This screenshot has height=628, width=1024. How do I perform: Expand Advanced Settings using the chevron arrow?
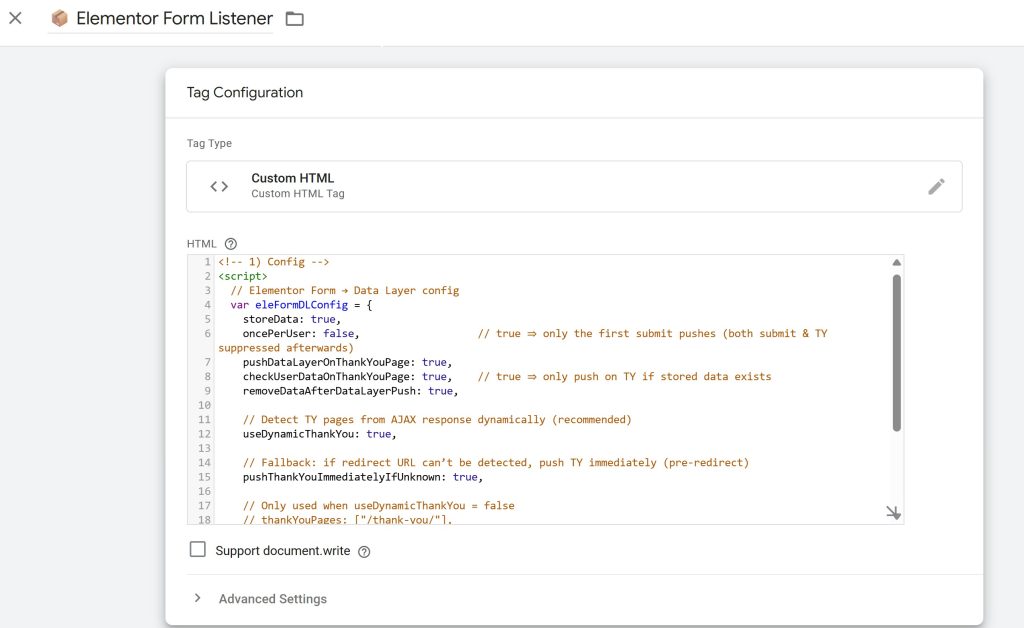coord(197,598)
